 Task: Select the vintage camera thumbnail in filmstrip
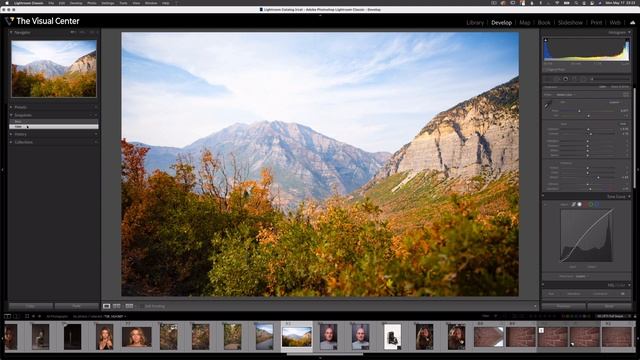(392, 337)
